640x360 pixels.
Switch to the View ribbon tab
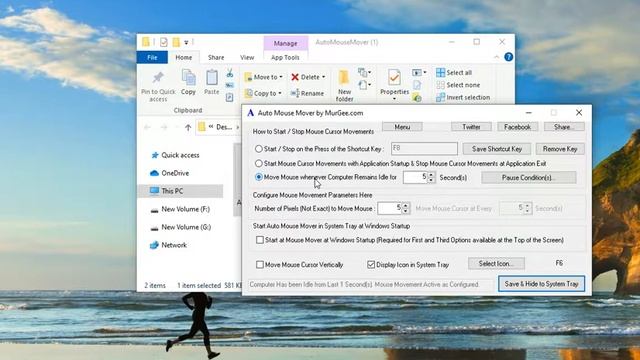pos(247,58)
